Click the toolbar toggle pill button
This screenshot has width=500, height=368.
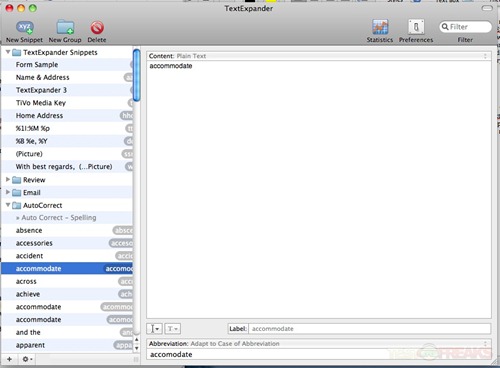click(487, 8)
